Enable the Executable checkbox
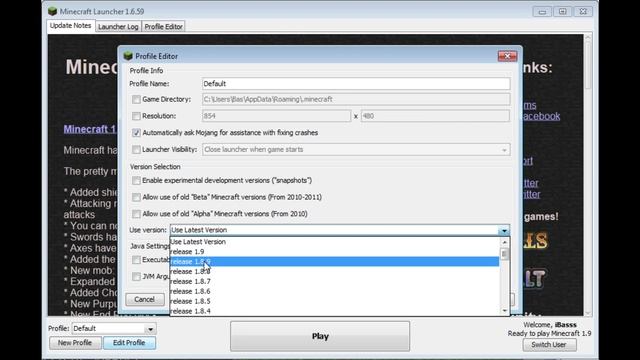This screenshot has width=640, height=360. coord(136,260)
